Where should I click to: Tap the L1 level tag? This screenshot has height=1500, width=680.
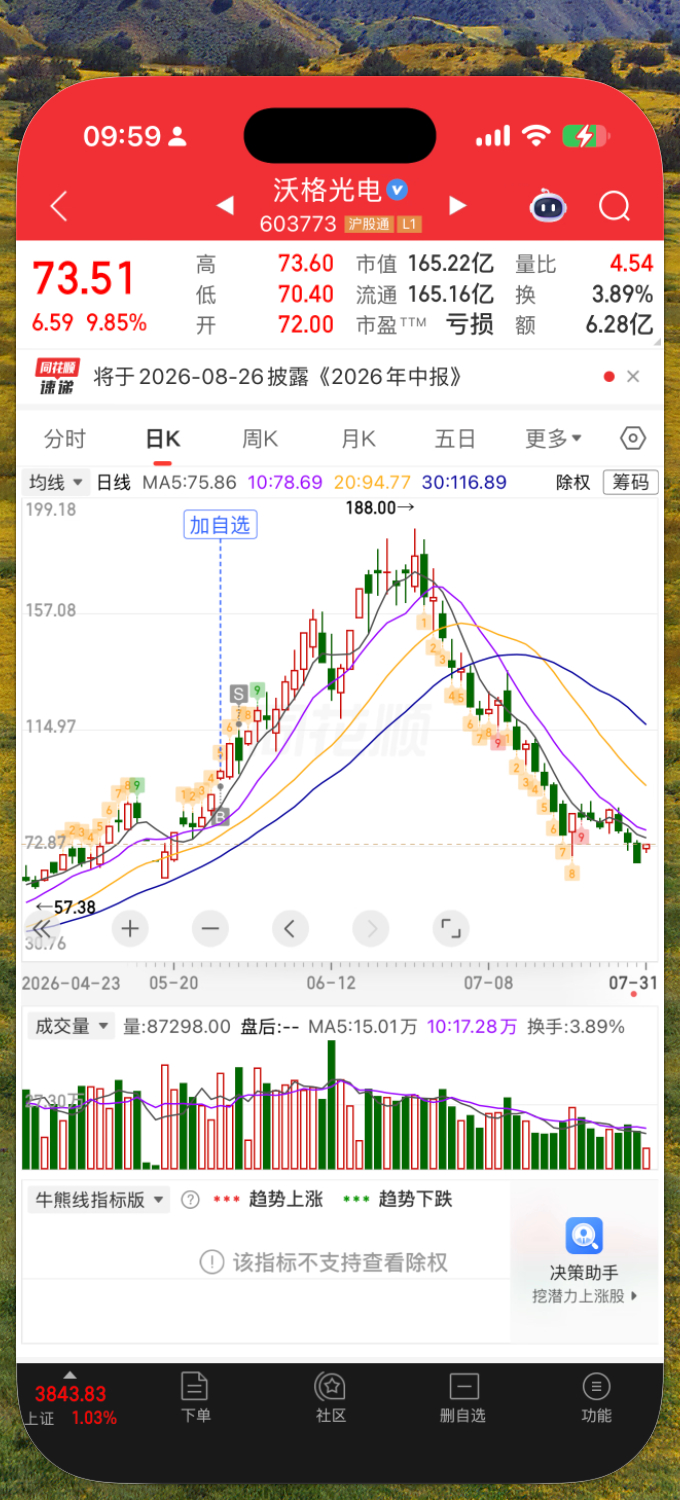point(409,225)
